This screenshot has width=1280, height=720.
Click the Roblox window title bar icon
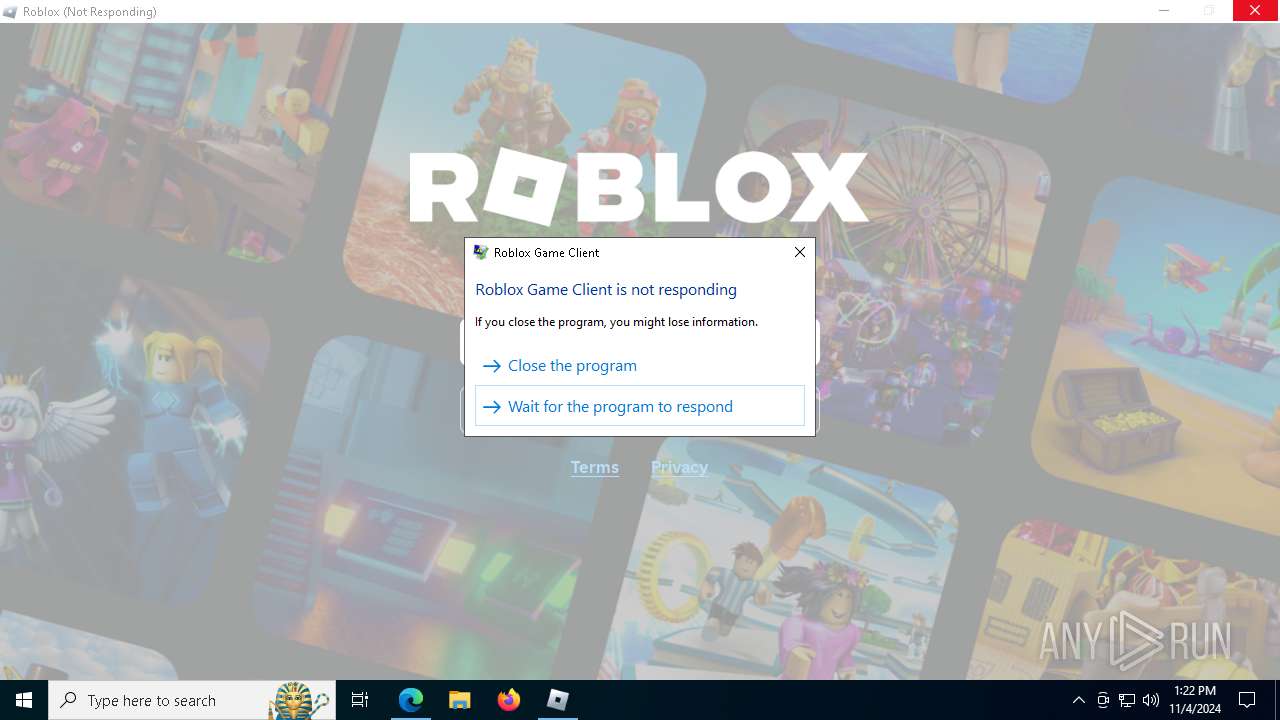coord(10,12)
